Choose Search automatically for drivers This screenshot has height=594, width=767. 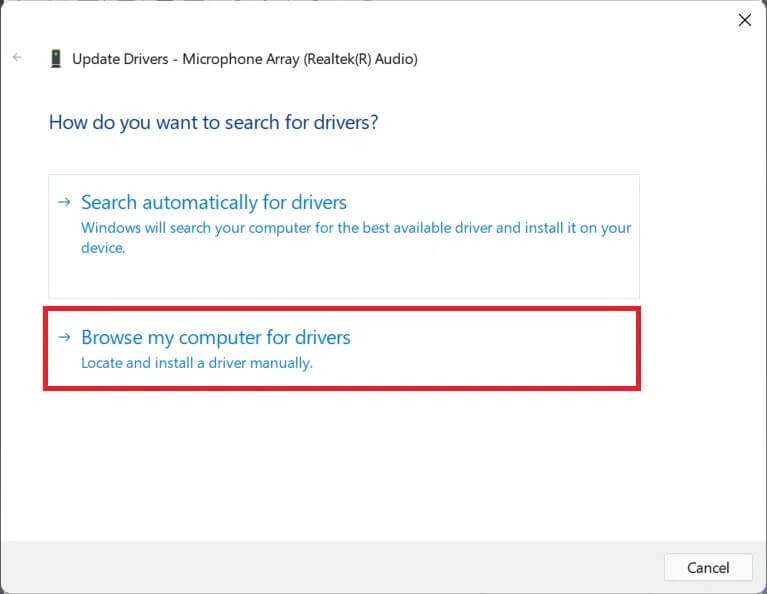tap(344, 236)
